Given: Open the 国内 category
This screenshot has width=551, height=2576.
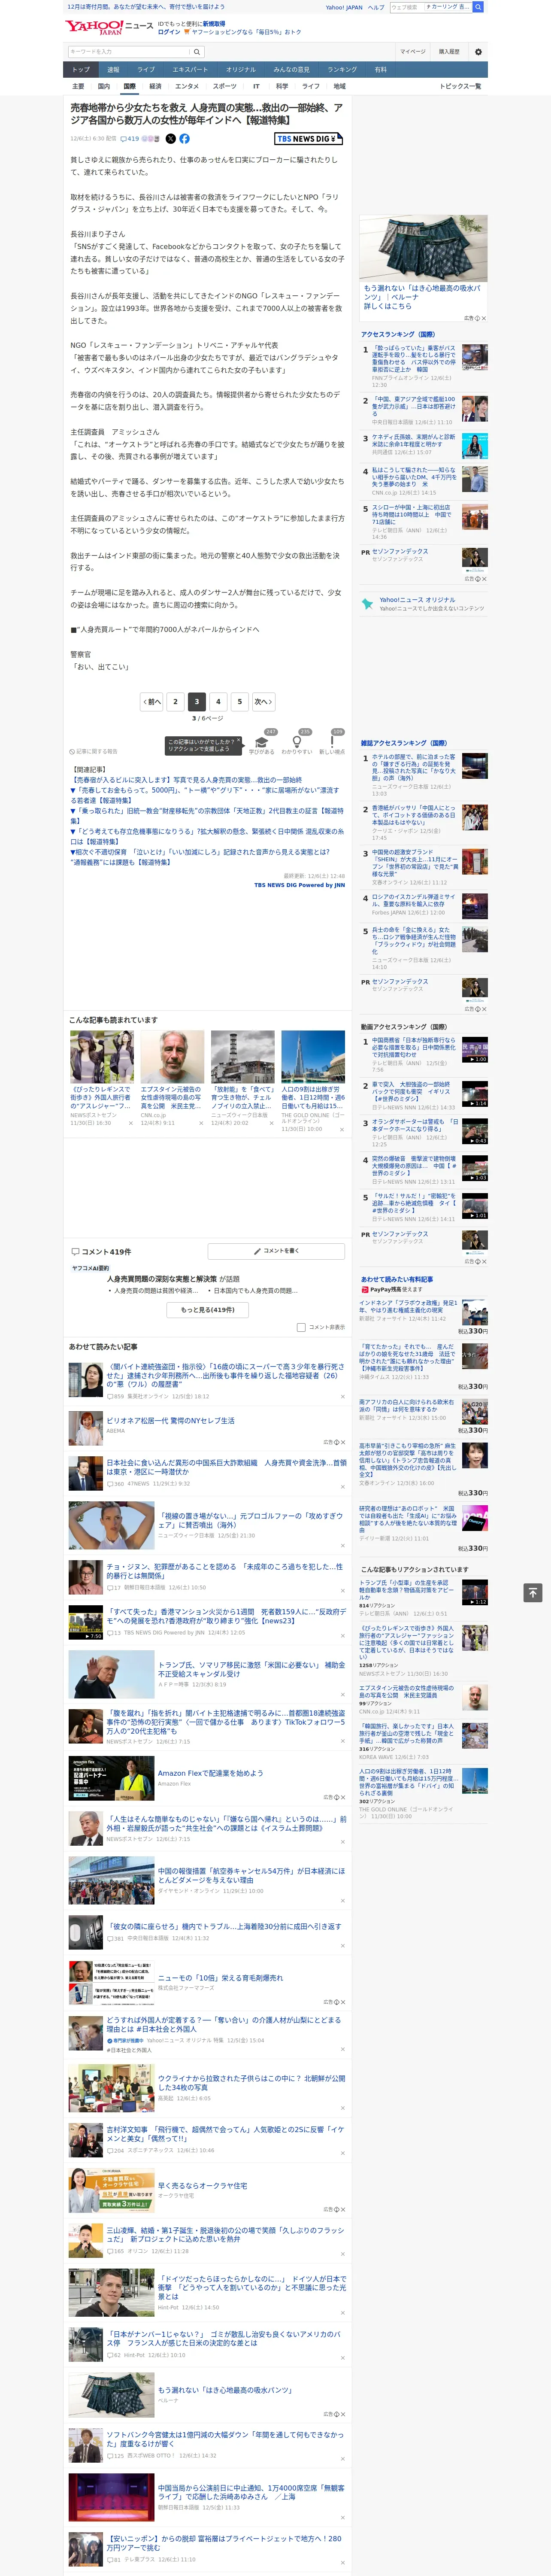Looking at the screenshot, I should pyautogui.click(x=103, y=86).
